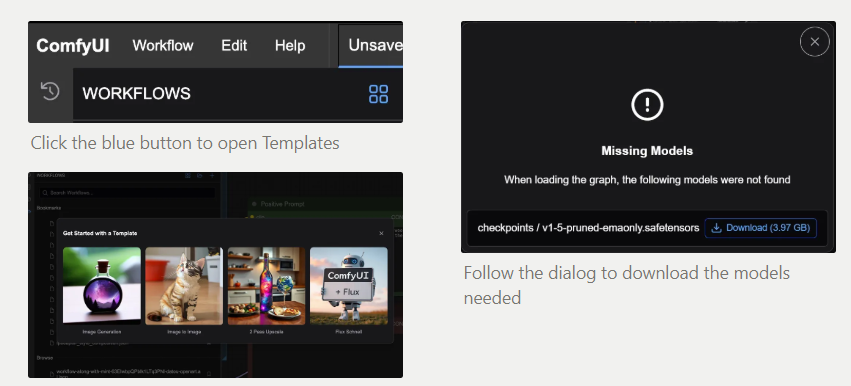Screen dimensions: 851x386
Task: Click the ComfyUI logo text
Action: click(x=73, y=46)
